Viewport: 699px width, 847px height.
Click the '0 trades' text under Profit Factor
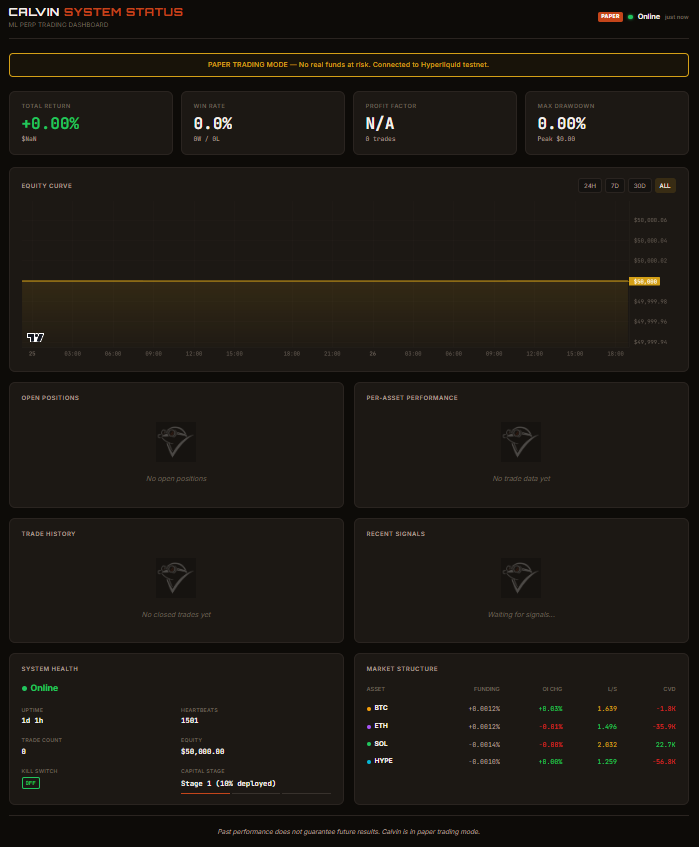pyautogui.click(x=380, y=139)
